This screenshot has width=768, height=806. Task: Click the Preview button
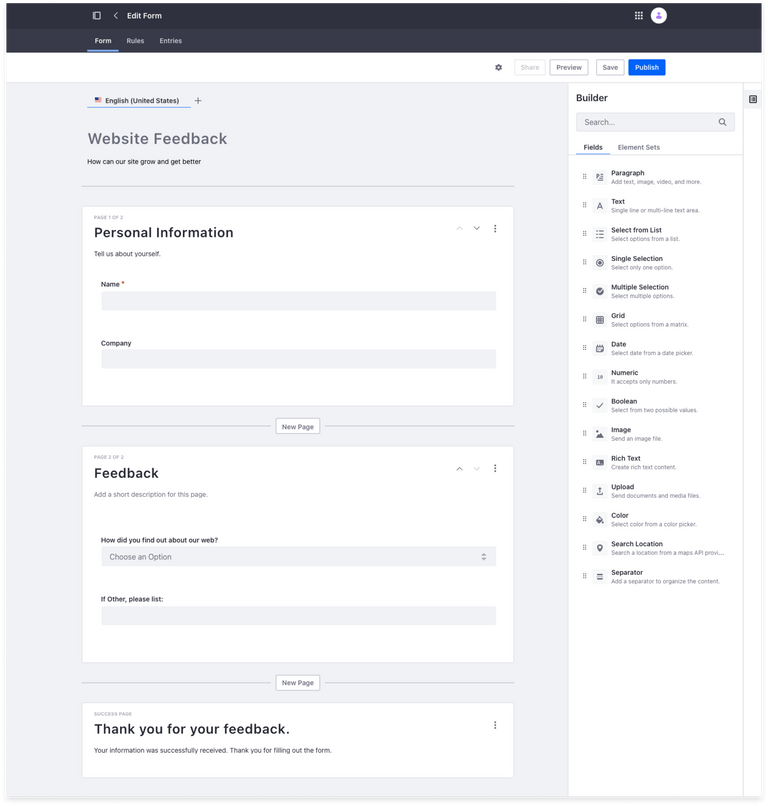point(568,67)
